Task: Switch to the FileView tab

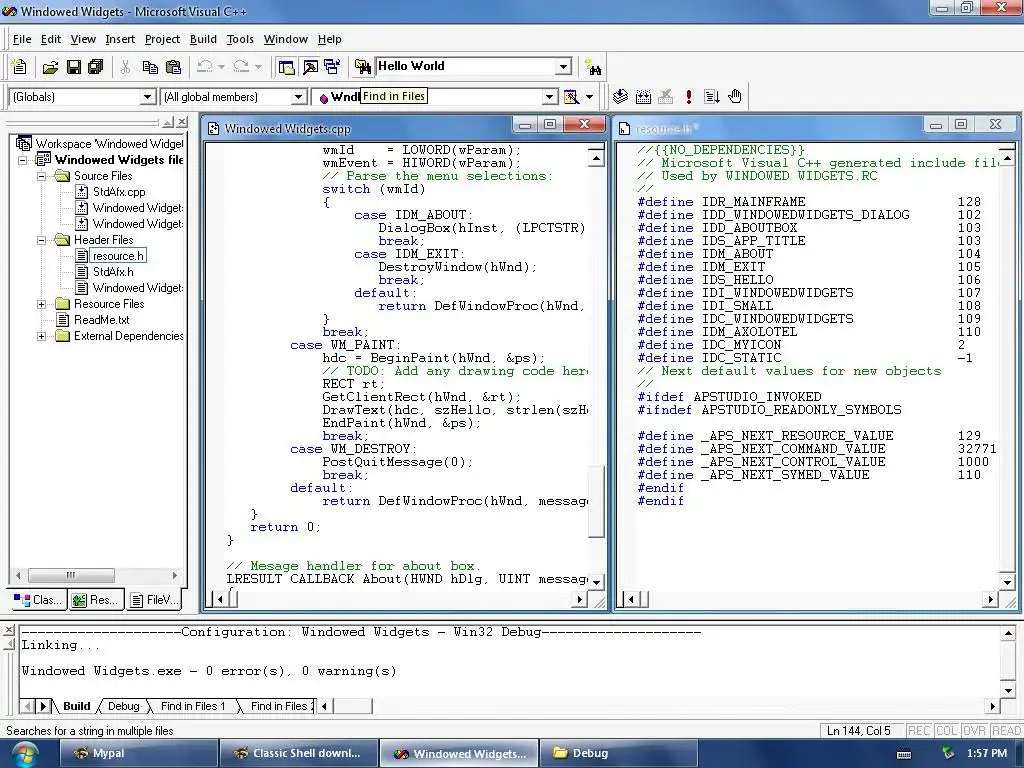Action: click(153, 600)
